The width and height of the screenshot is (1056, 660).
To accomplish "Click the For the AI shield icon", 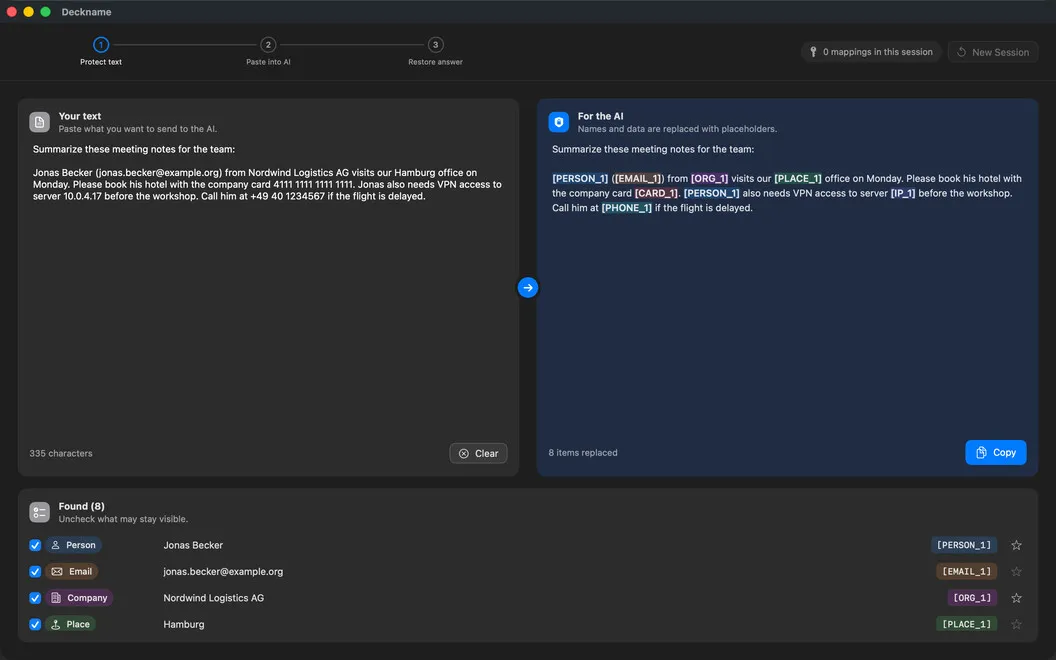I will point(558,122).
